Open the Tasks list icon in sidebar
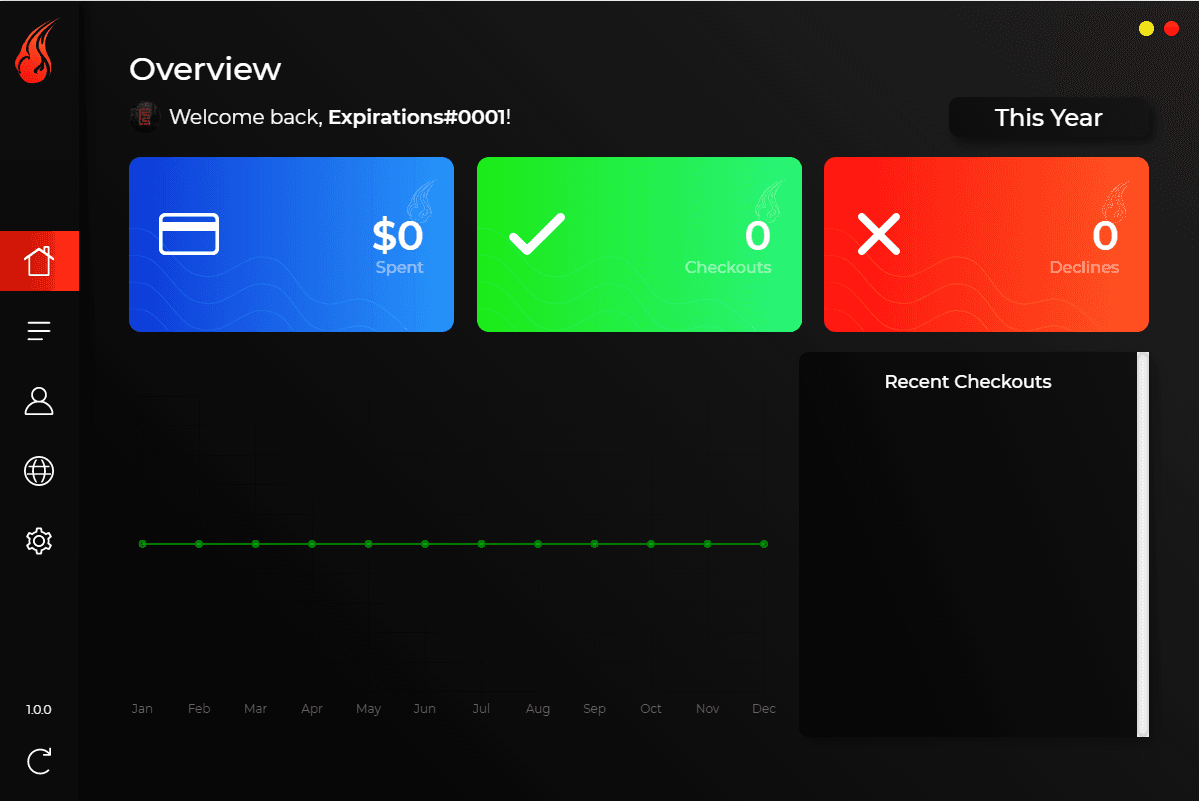This screenshot has width=1199, height=801. click(x=39, y=331)
